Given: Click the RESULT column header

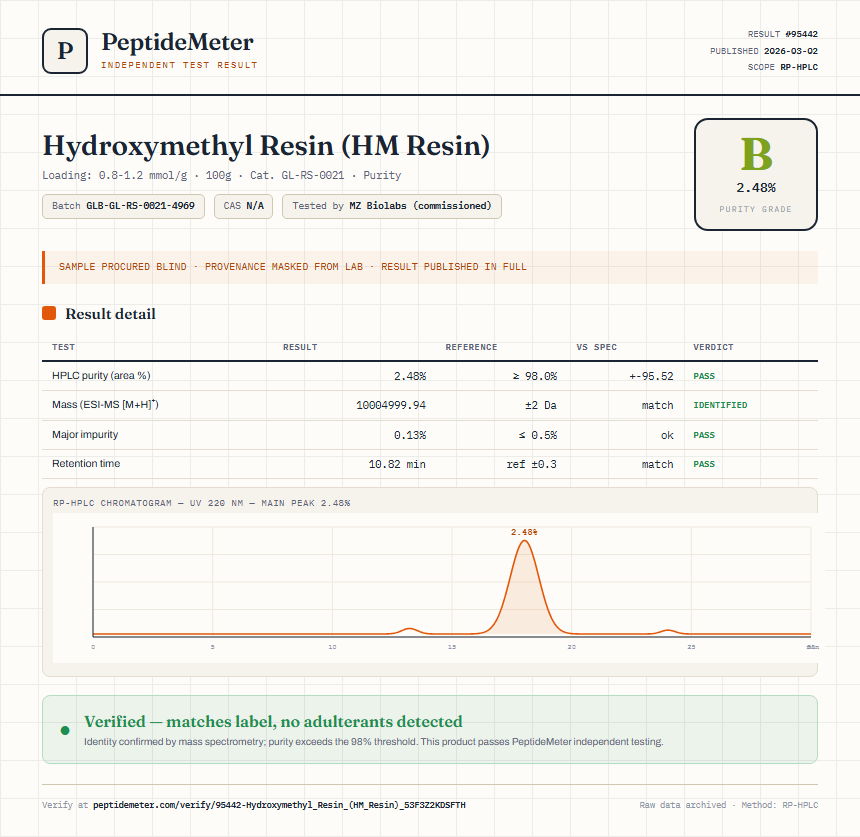Looking at the screenshot, I should click(300, 347).
